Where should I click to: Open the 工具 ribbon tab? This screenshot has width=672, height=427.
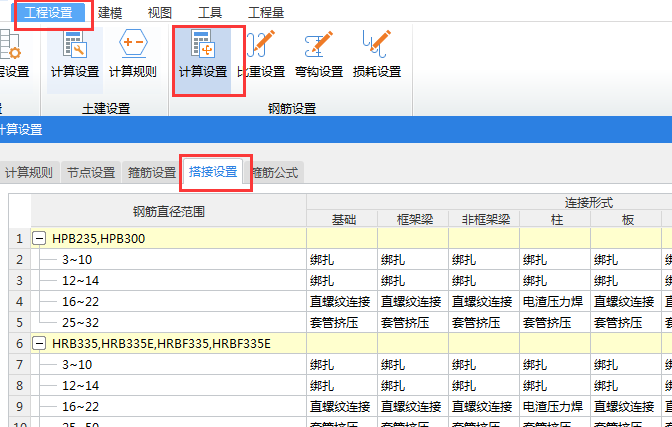click(x=210, y=13)
